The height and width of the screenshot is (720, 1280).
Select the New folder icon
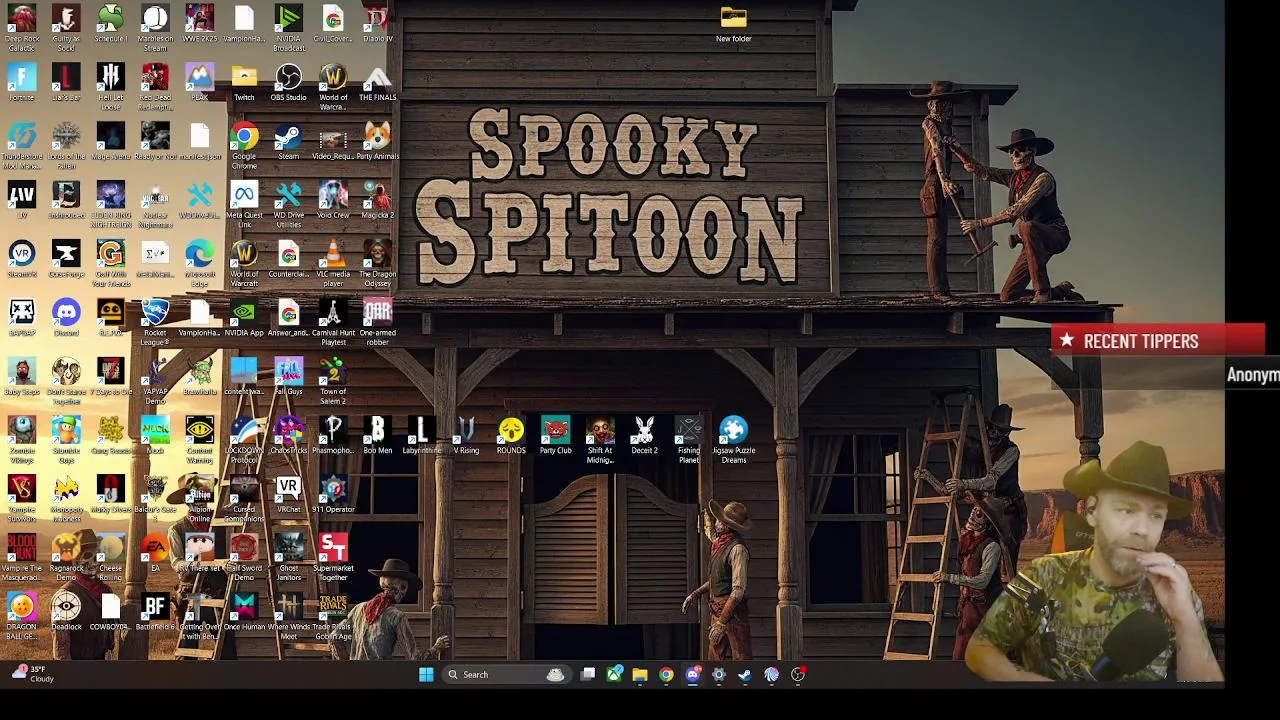[x=733, y=25]
